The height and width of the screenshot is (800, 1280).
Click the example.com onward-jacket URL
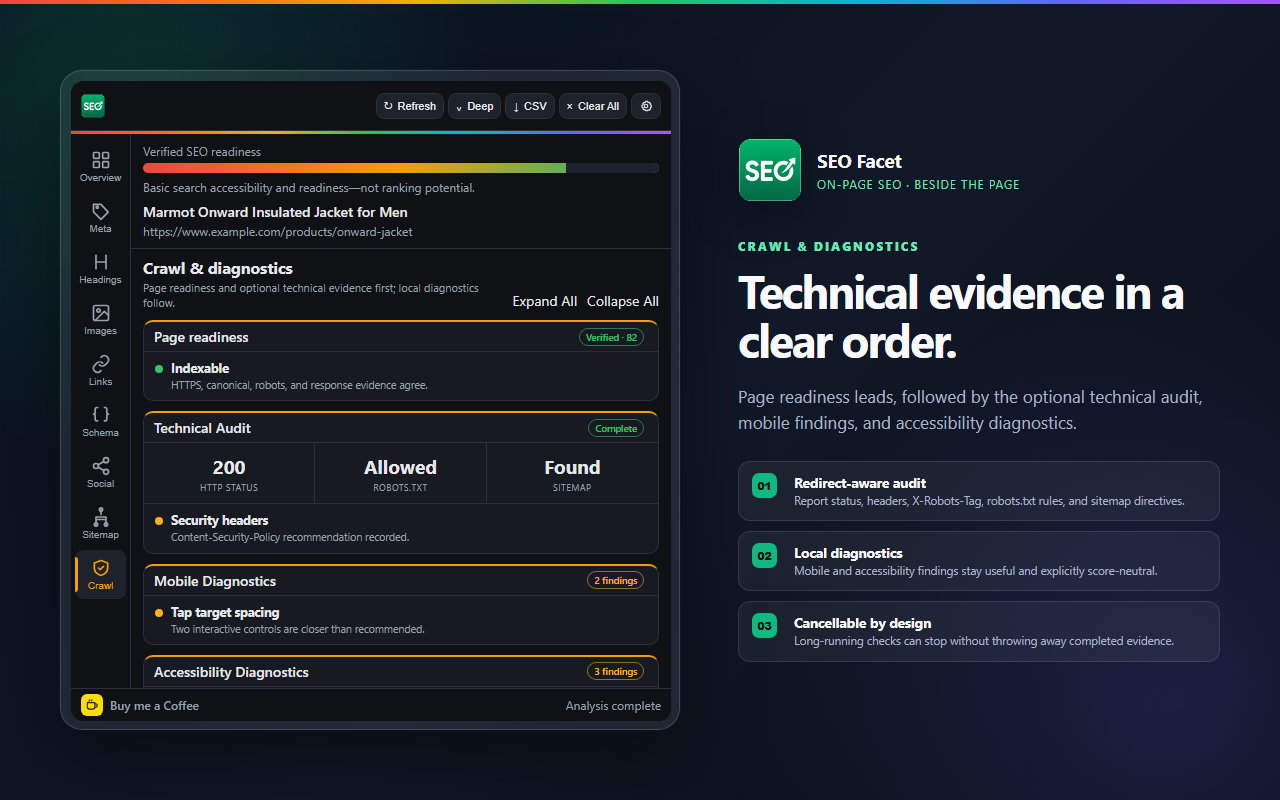click(278, 232)
